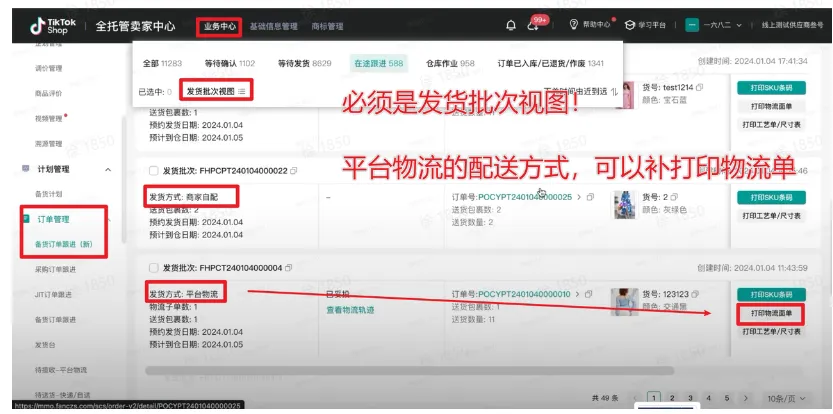Open 待揽收-平台物流 in the sidebar
The height and width of the screenshot is (414, 833).
(61, 370)
